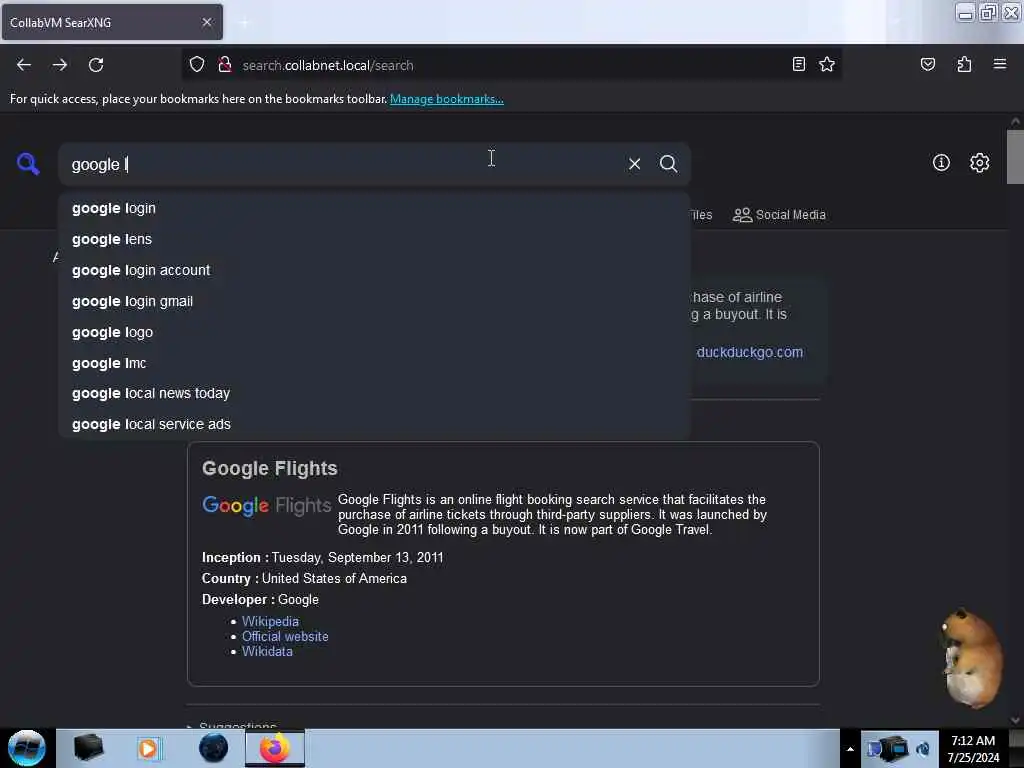Choose suggestion "google lmc"
Viewport: 1024px width, 768px height.
point(374,363)
